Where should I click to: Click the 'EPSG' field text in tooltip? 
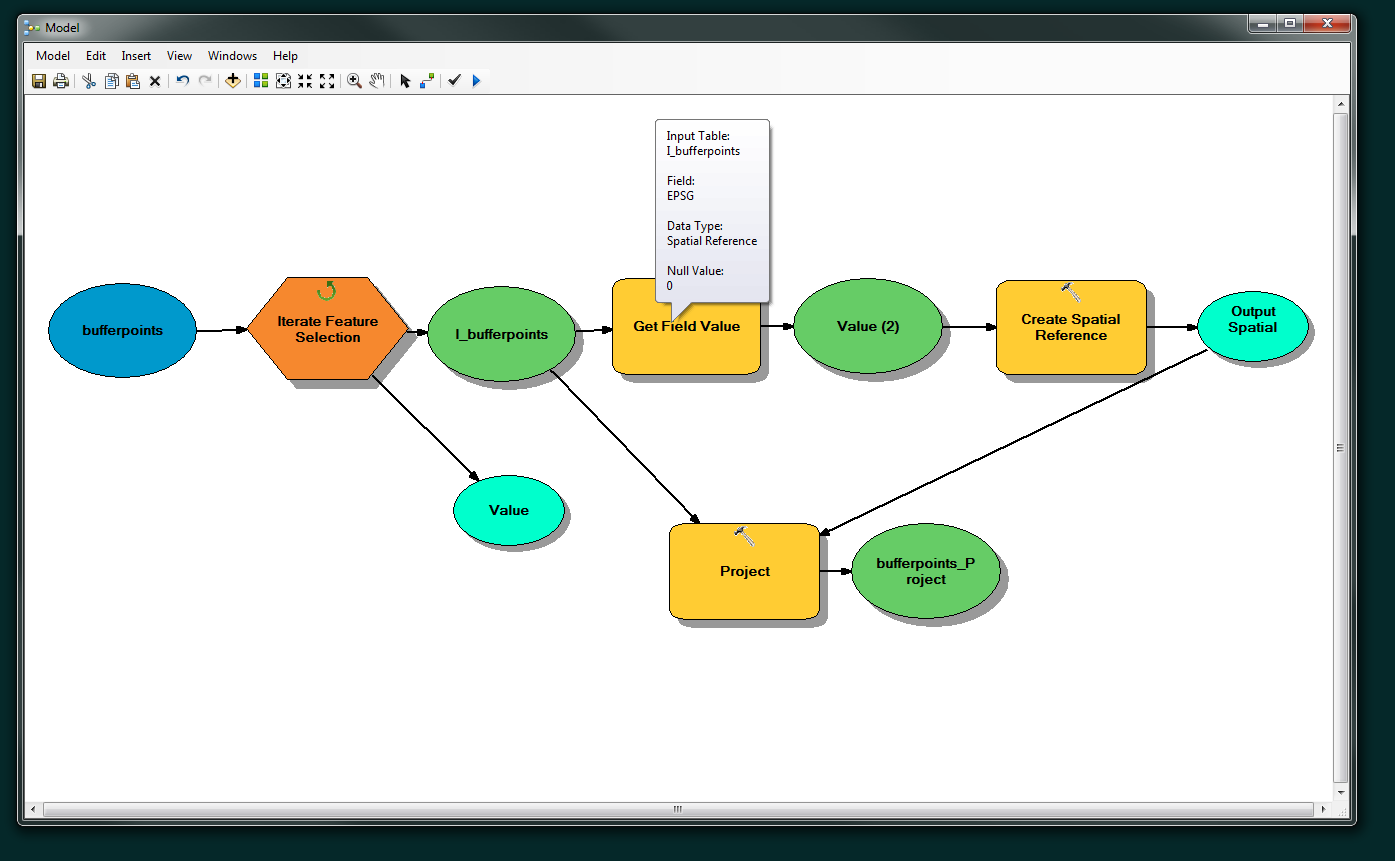680,196
